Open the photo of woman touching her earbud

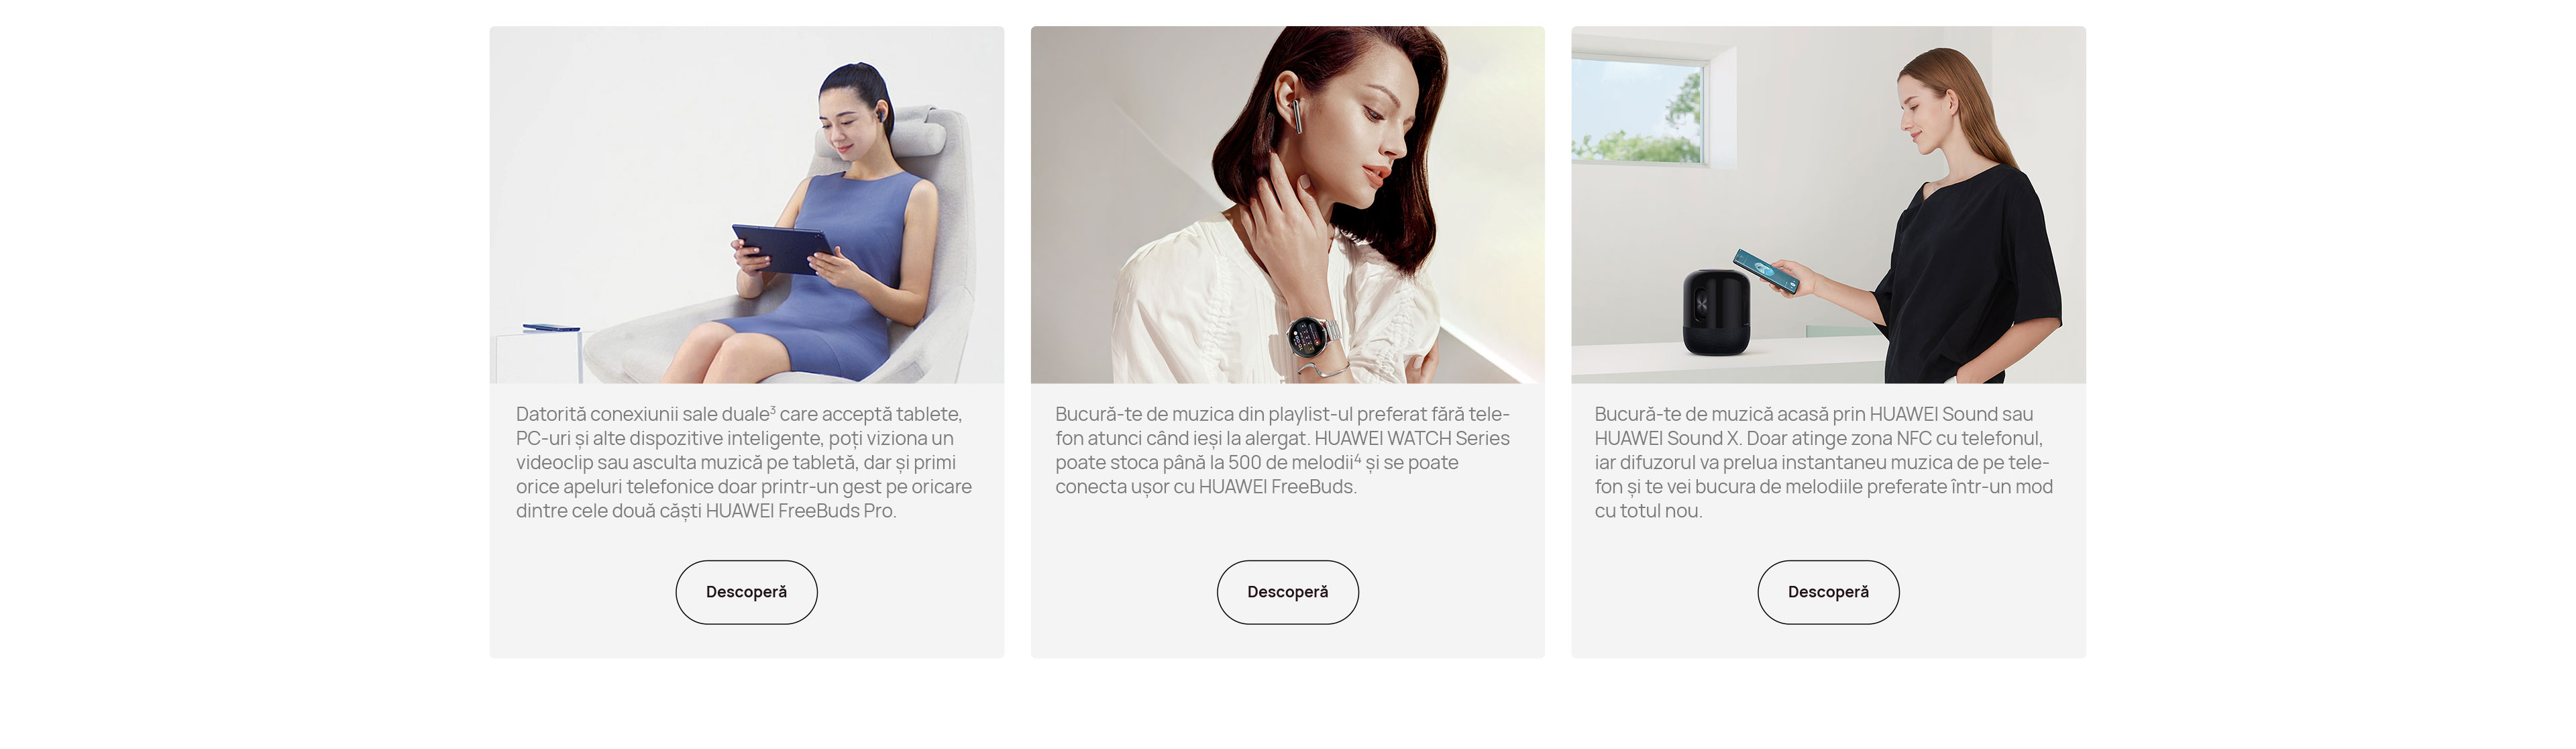(x=1287, y=205)
